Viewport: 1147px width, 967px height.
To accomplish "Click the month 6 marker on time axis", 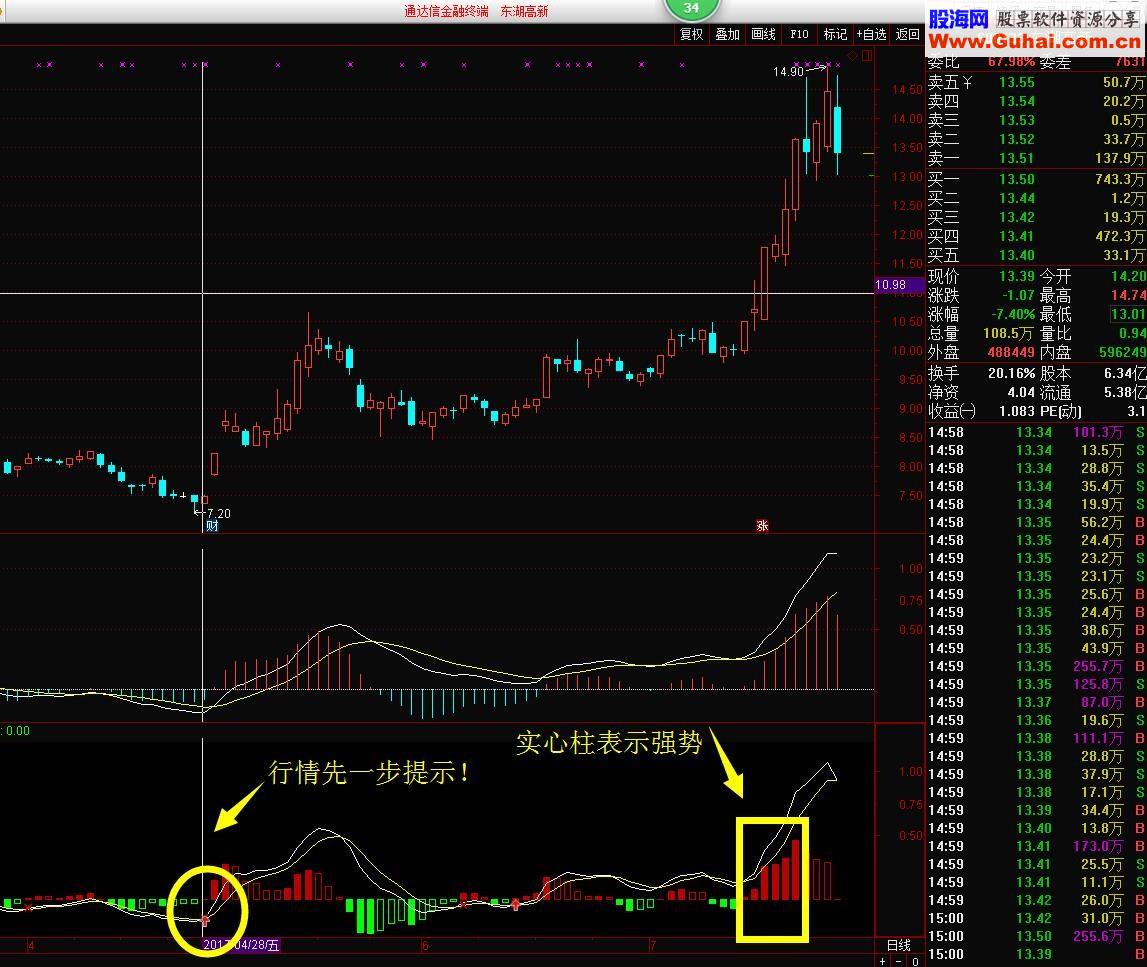I will point(425,945).
